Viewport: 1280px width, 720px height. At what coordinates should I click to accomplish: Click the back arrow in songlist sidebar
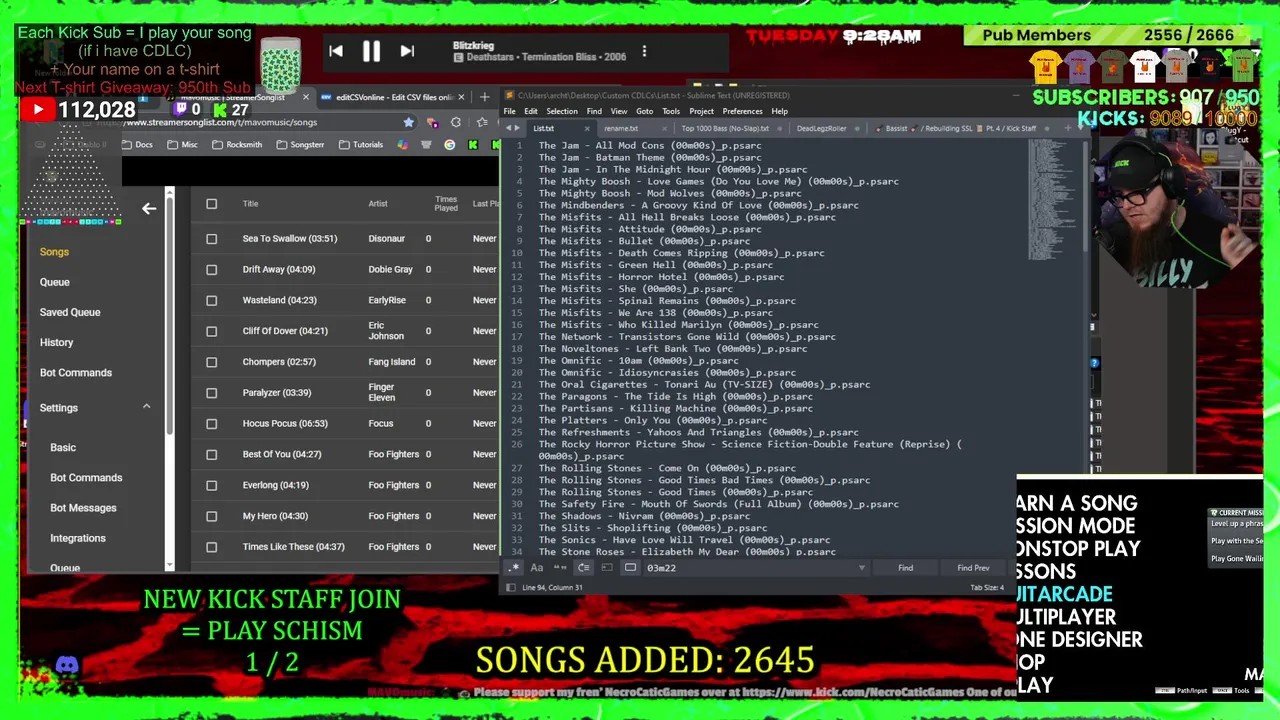[x=149, y=208]
